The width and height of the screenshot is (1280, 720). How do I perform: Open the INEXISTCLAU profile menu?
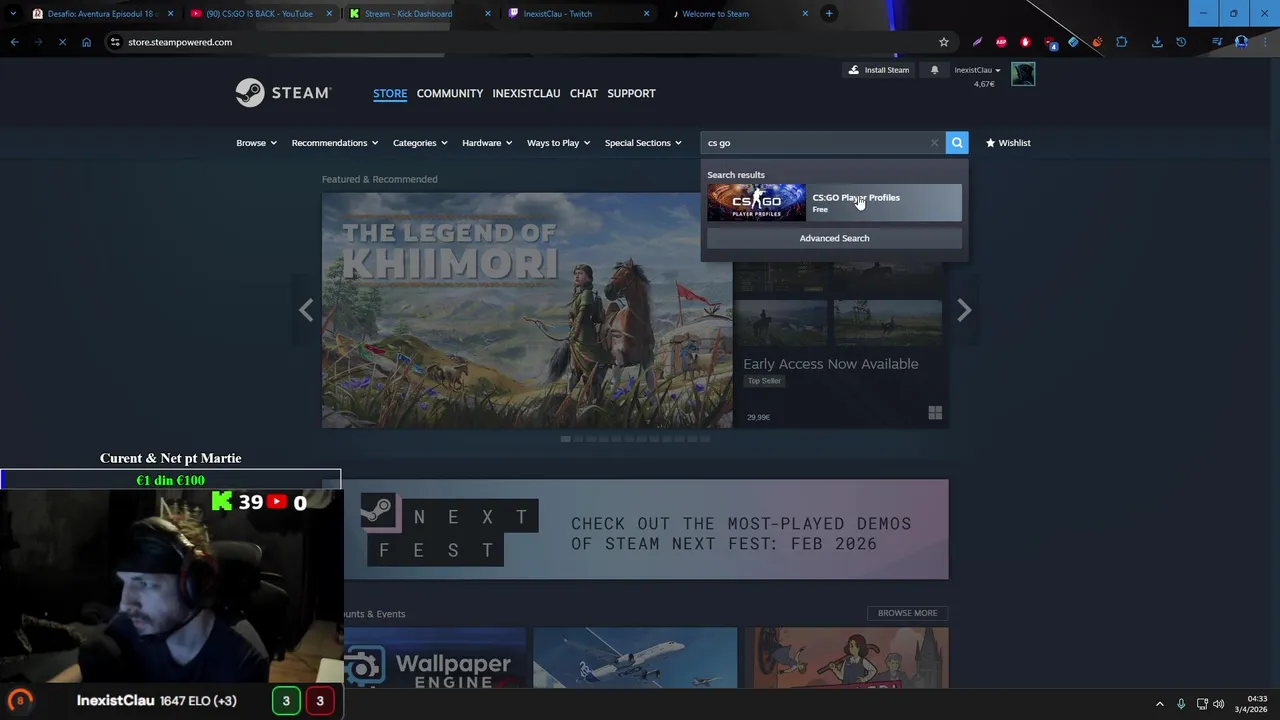click(526, 93)
